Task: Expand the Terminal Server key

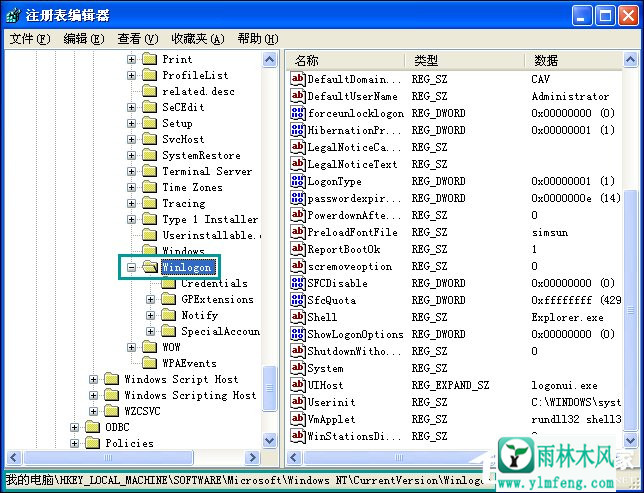Action: [131, 172]
